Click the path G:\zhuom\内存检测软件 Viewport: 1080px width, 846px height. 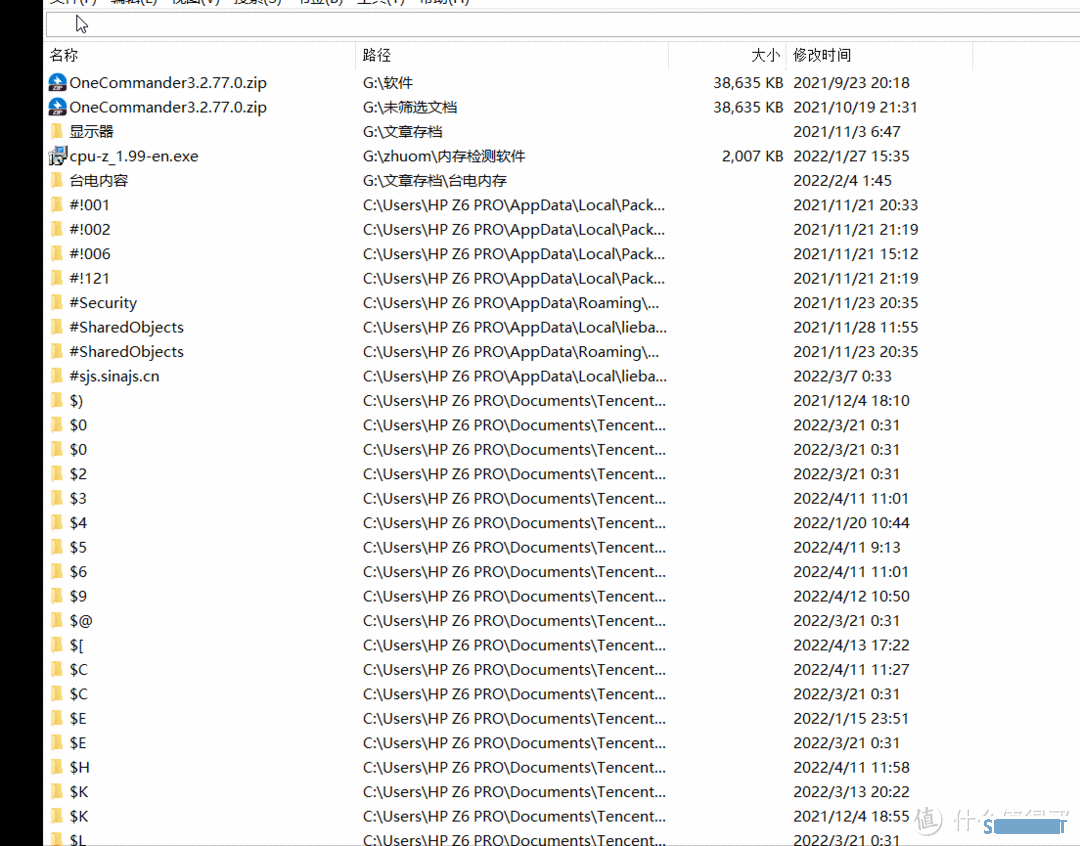pyautogui.click(x=444, y=156)
